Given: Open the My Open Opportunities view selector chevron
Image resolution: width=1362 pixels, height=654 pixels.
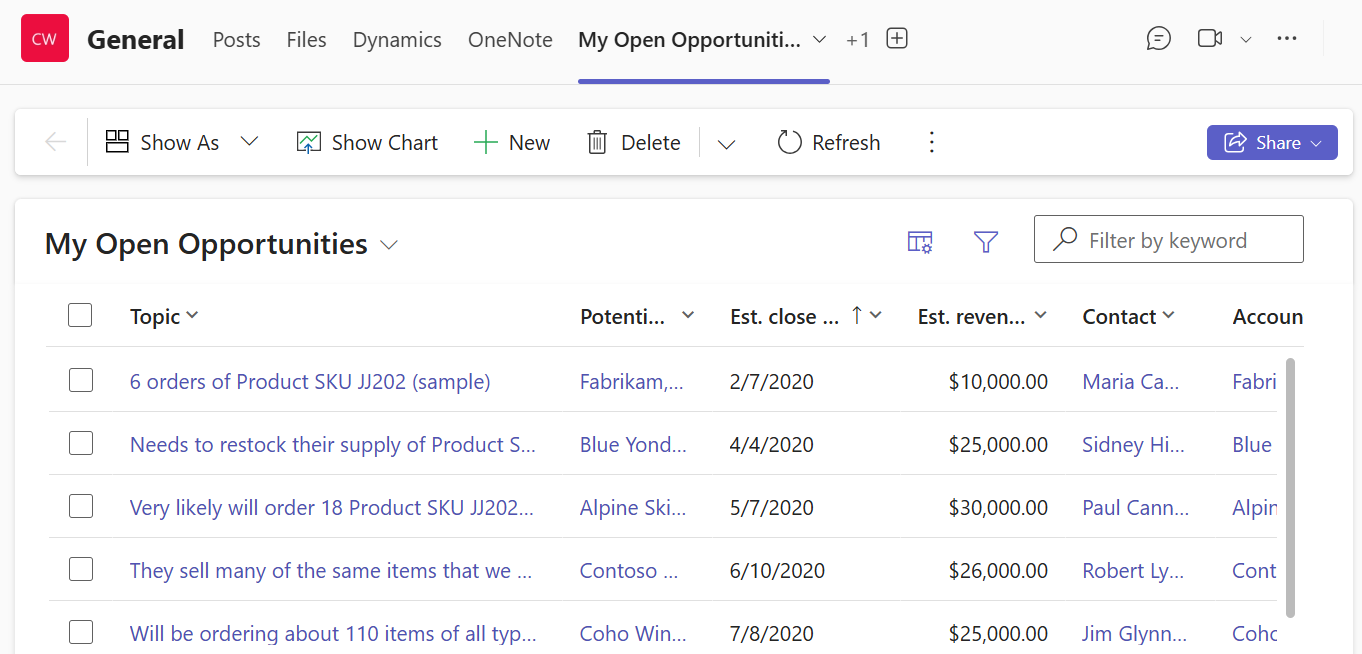Looking at the screenshot, I should pos(389,245).
